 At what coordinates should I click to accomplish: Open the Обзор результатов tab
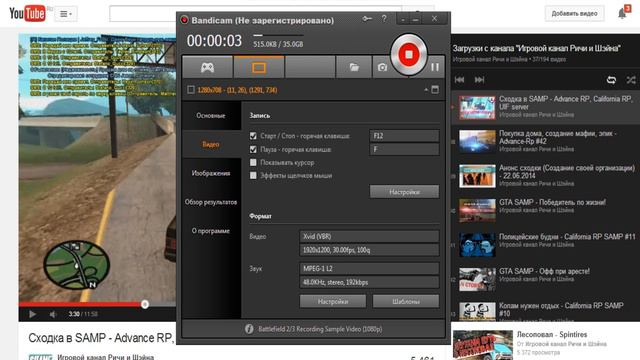(211, 202)
